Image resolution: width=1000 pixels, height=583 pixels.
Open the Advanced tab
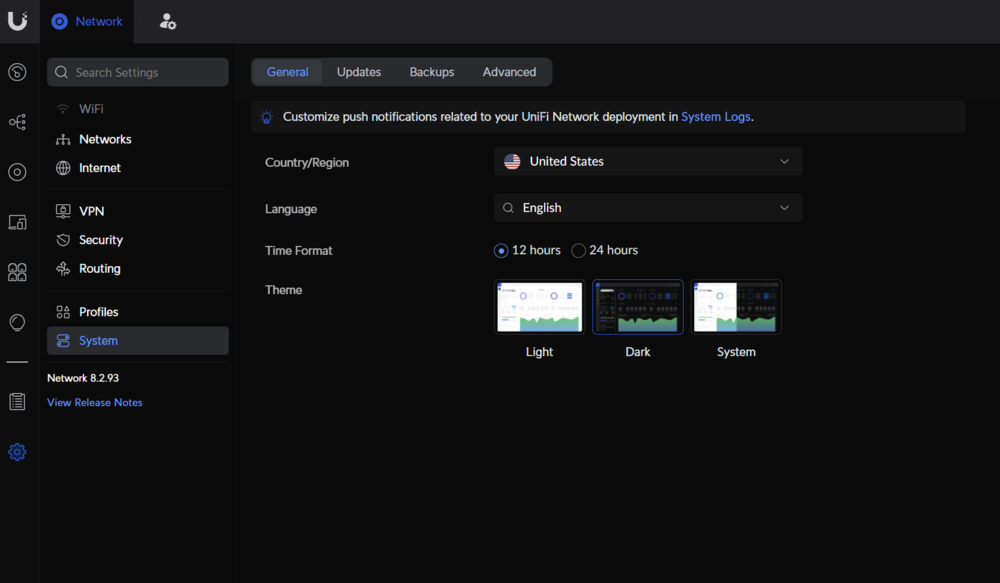[509, 72]
